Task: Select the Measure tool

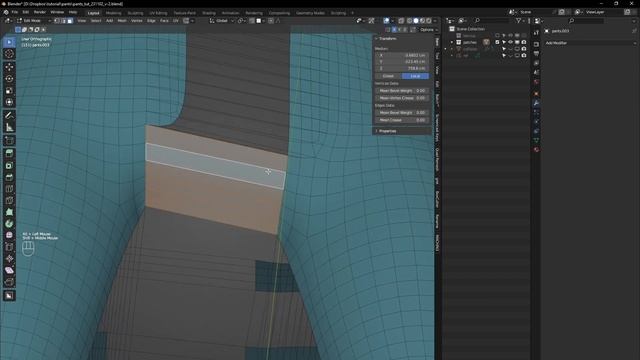Action: click(9, 127)
